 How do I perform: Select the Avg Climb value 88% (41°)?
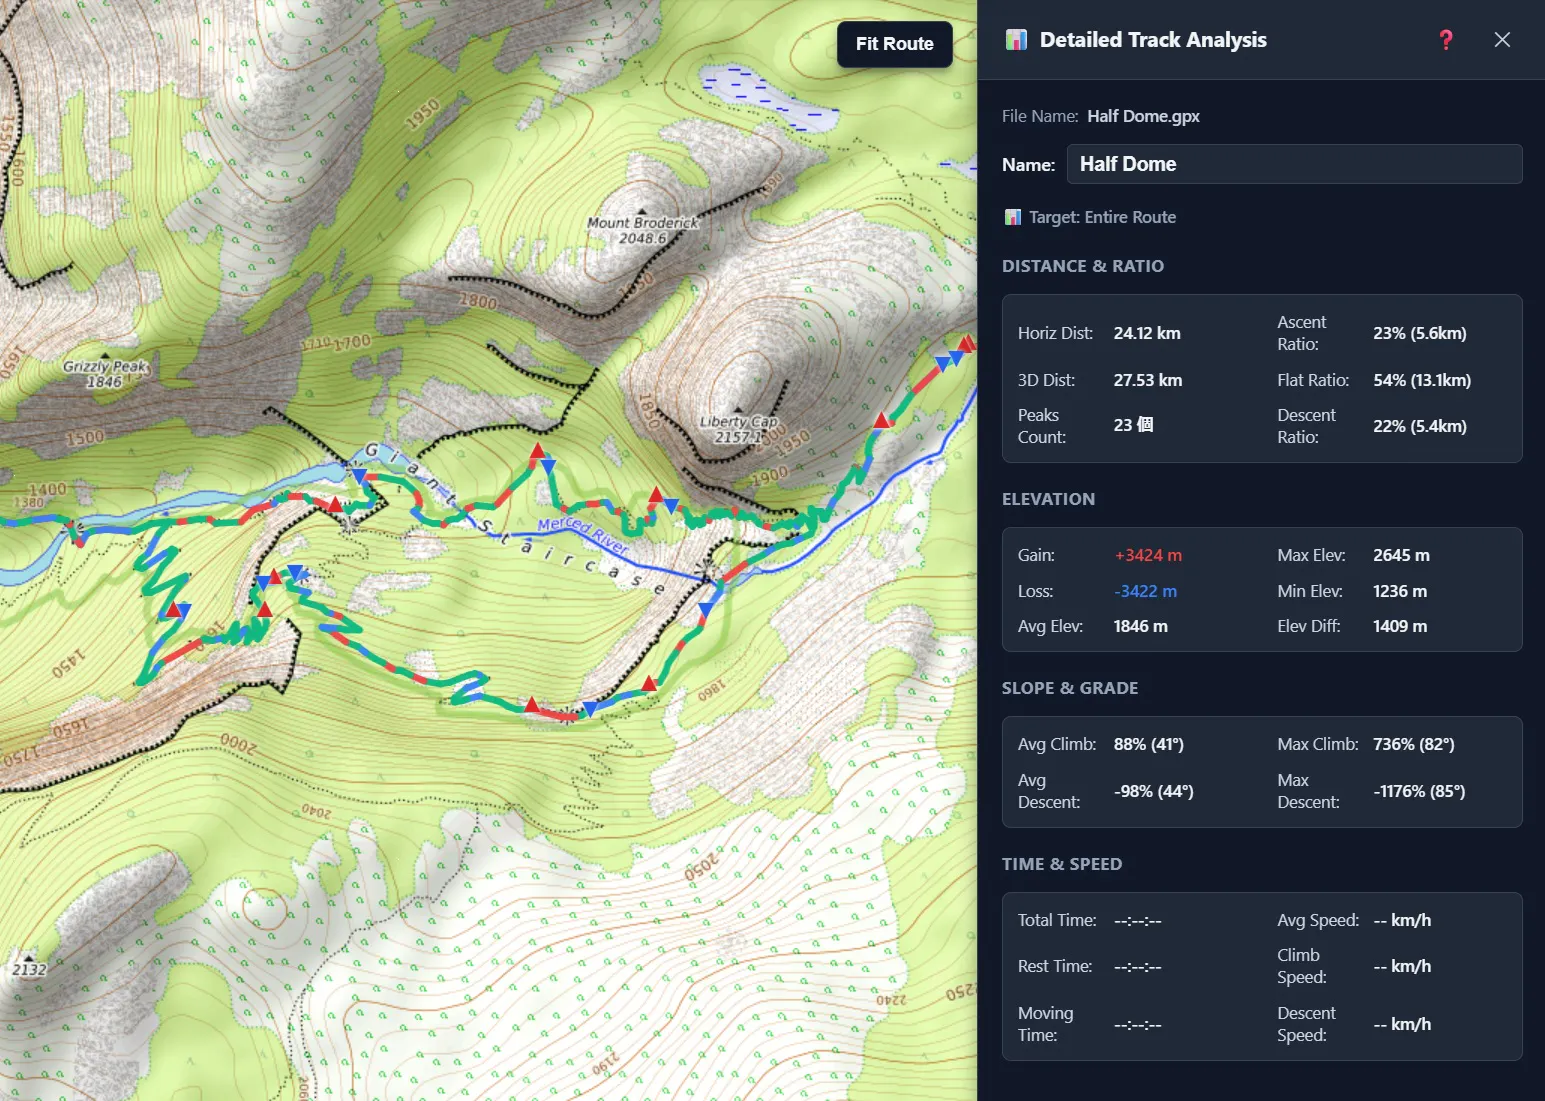(1149, 744)
